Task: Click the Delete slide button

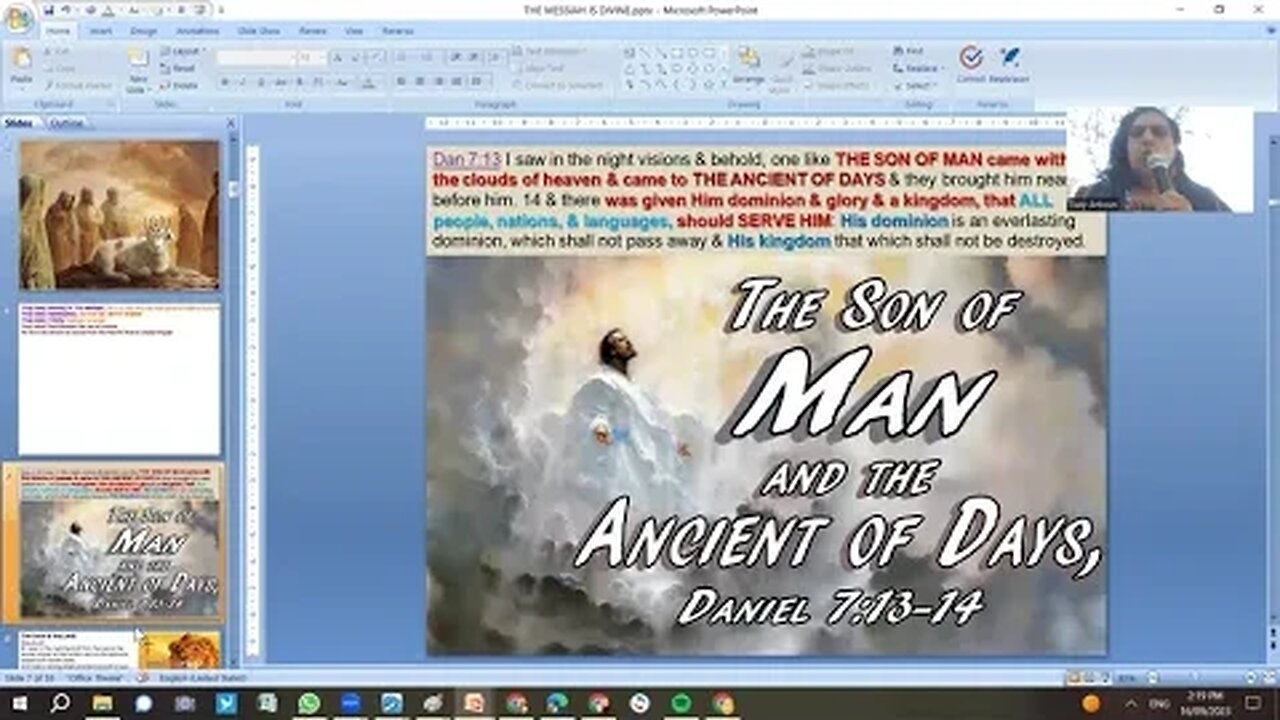Action: pos(180,85)
